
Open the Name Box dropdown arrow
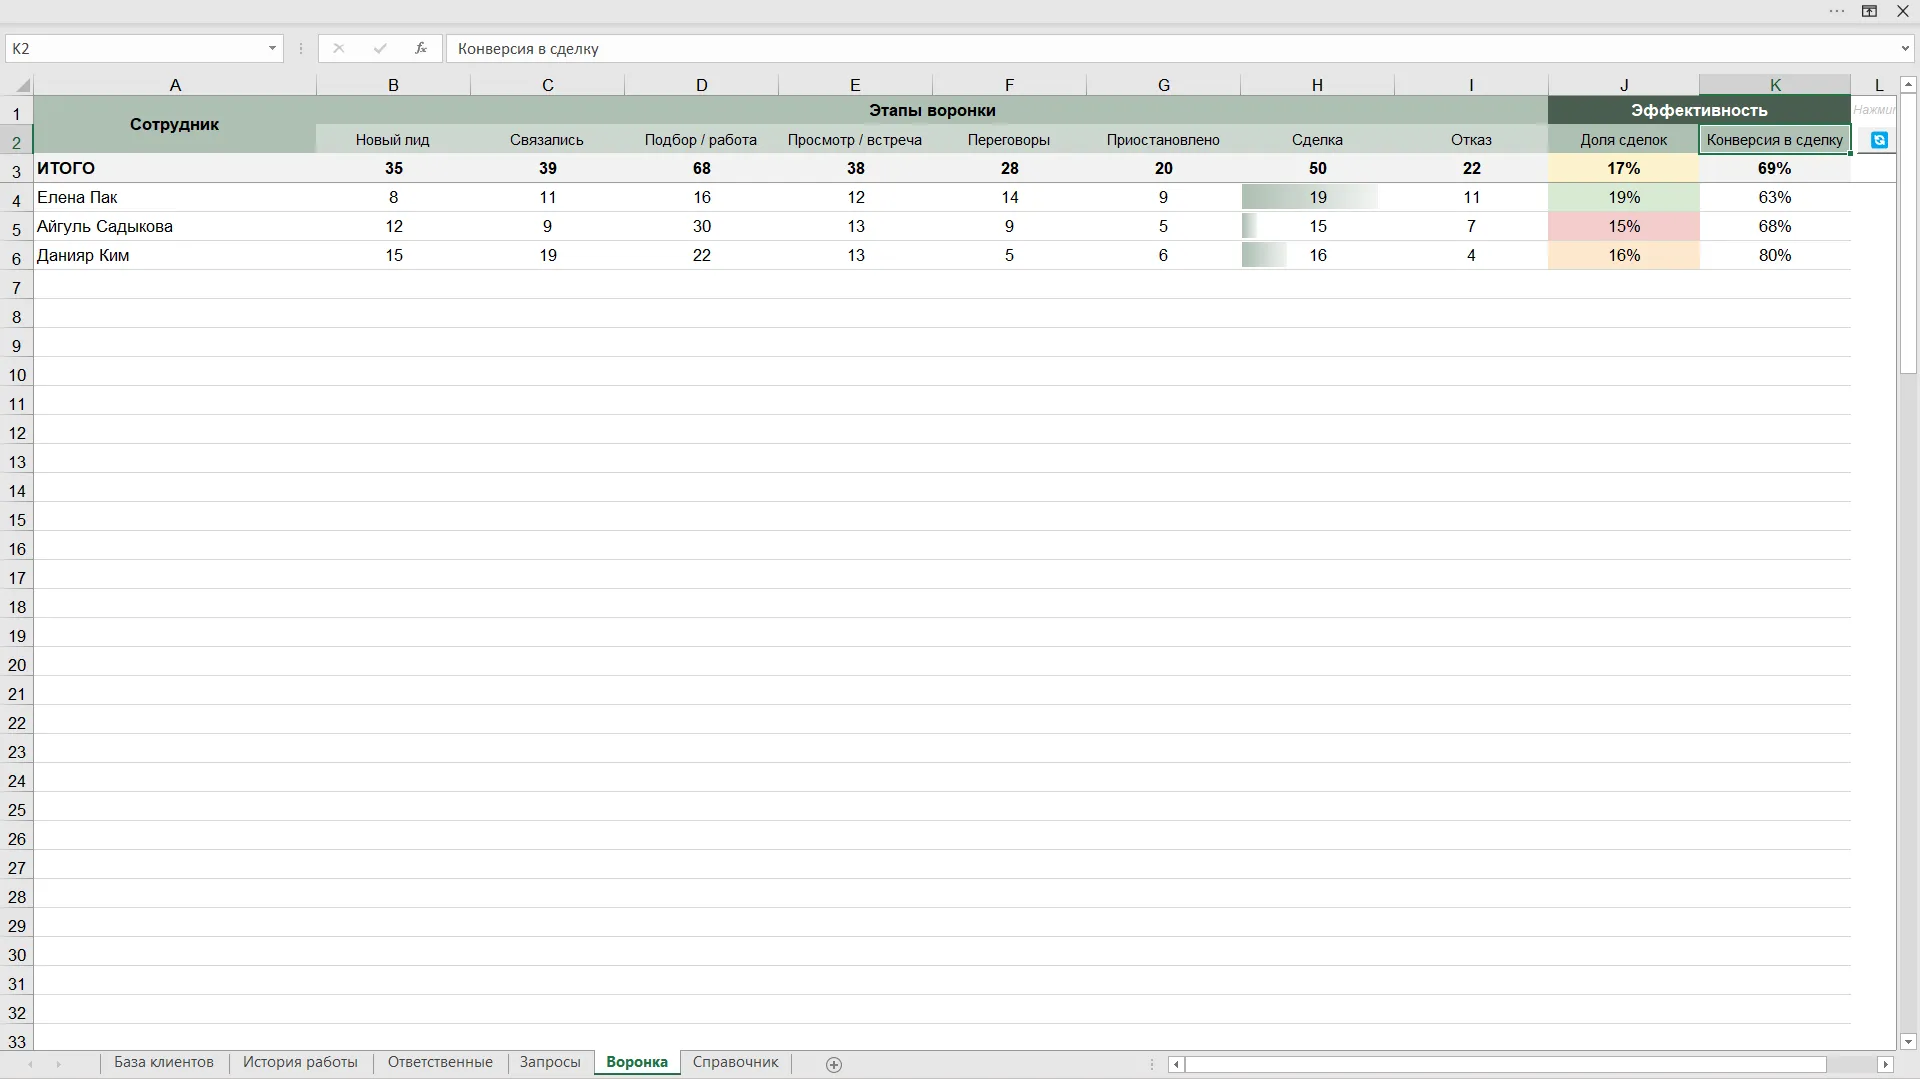point(272,48)
